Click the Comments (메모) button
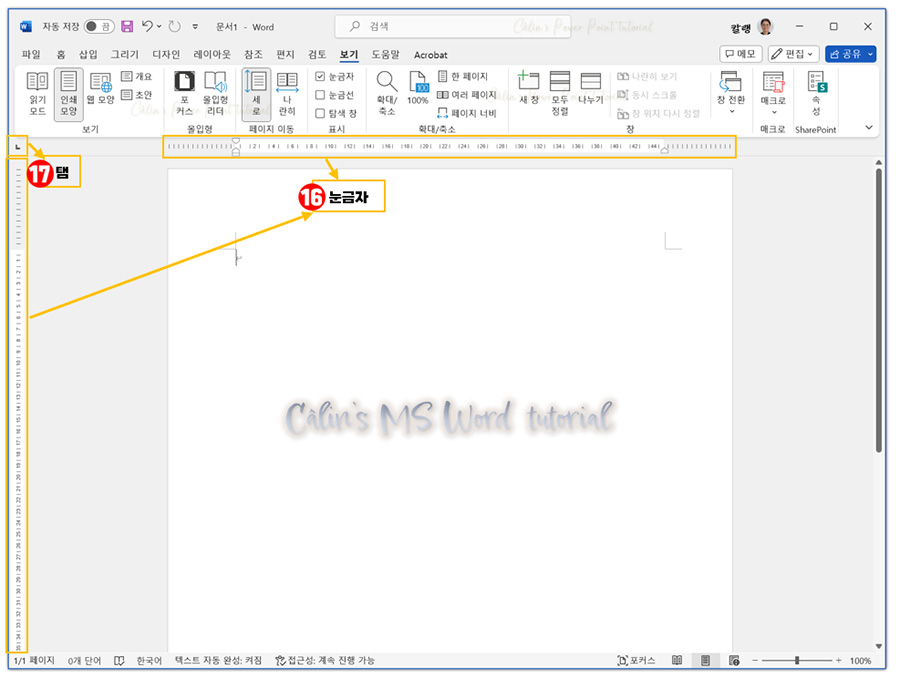 (x=740, y=54)
